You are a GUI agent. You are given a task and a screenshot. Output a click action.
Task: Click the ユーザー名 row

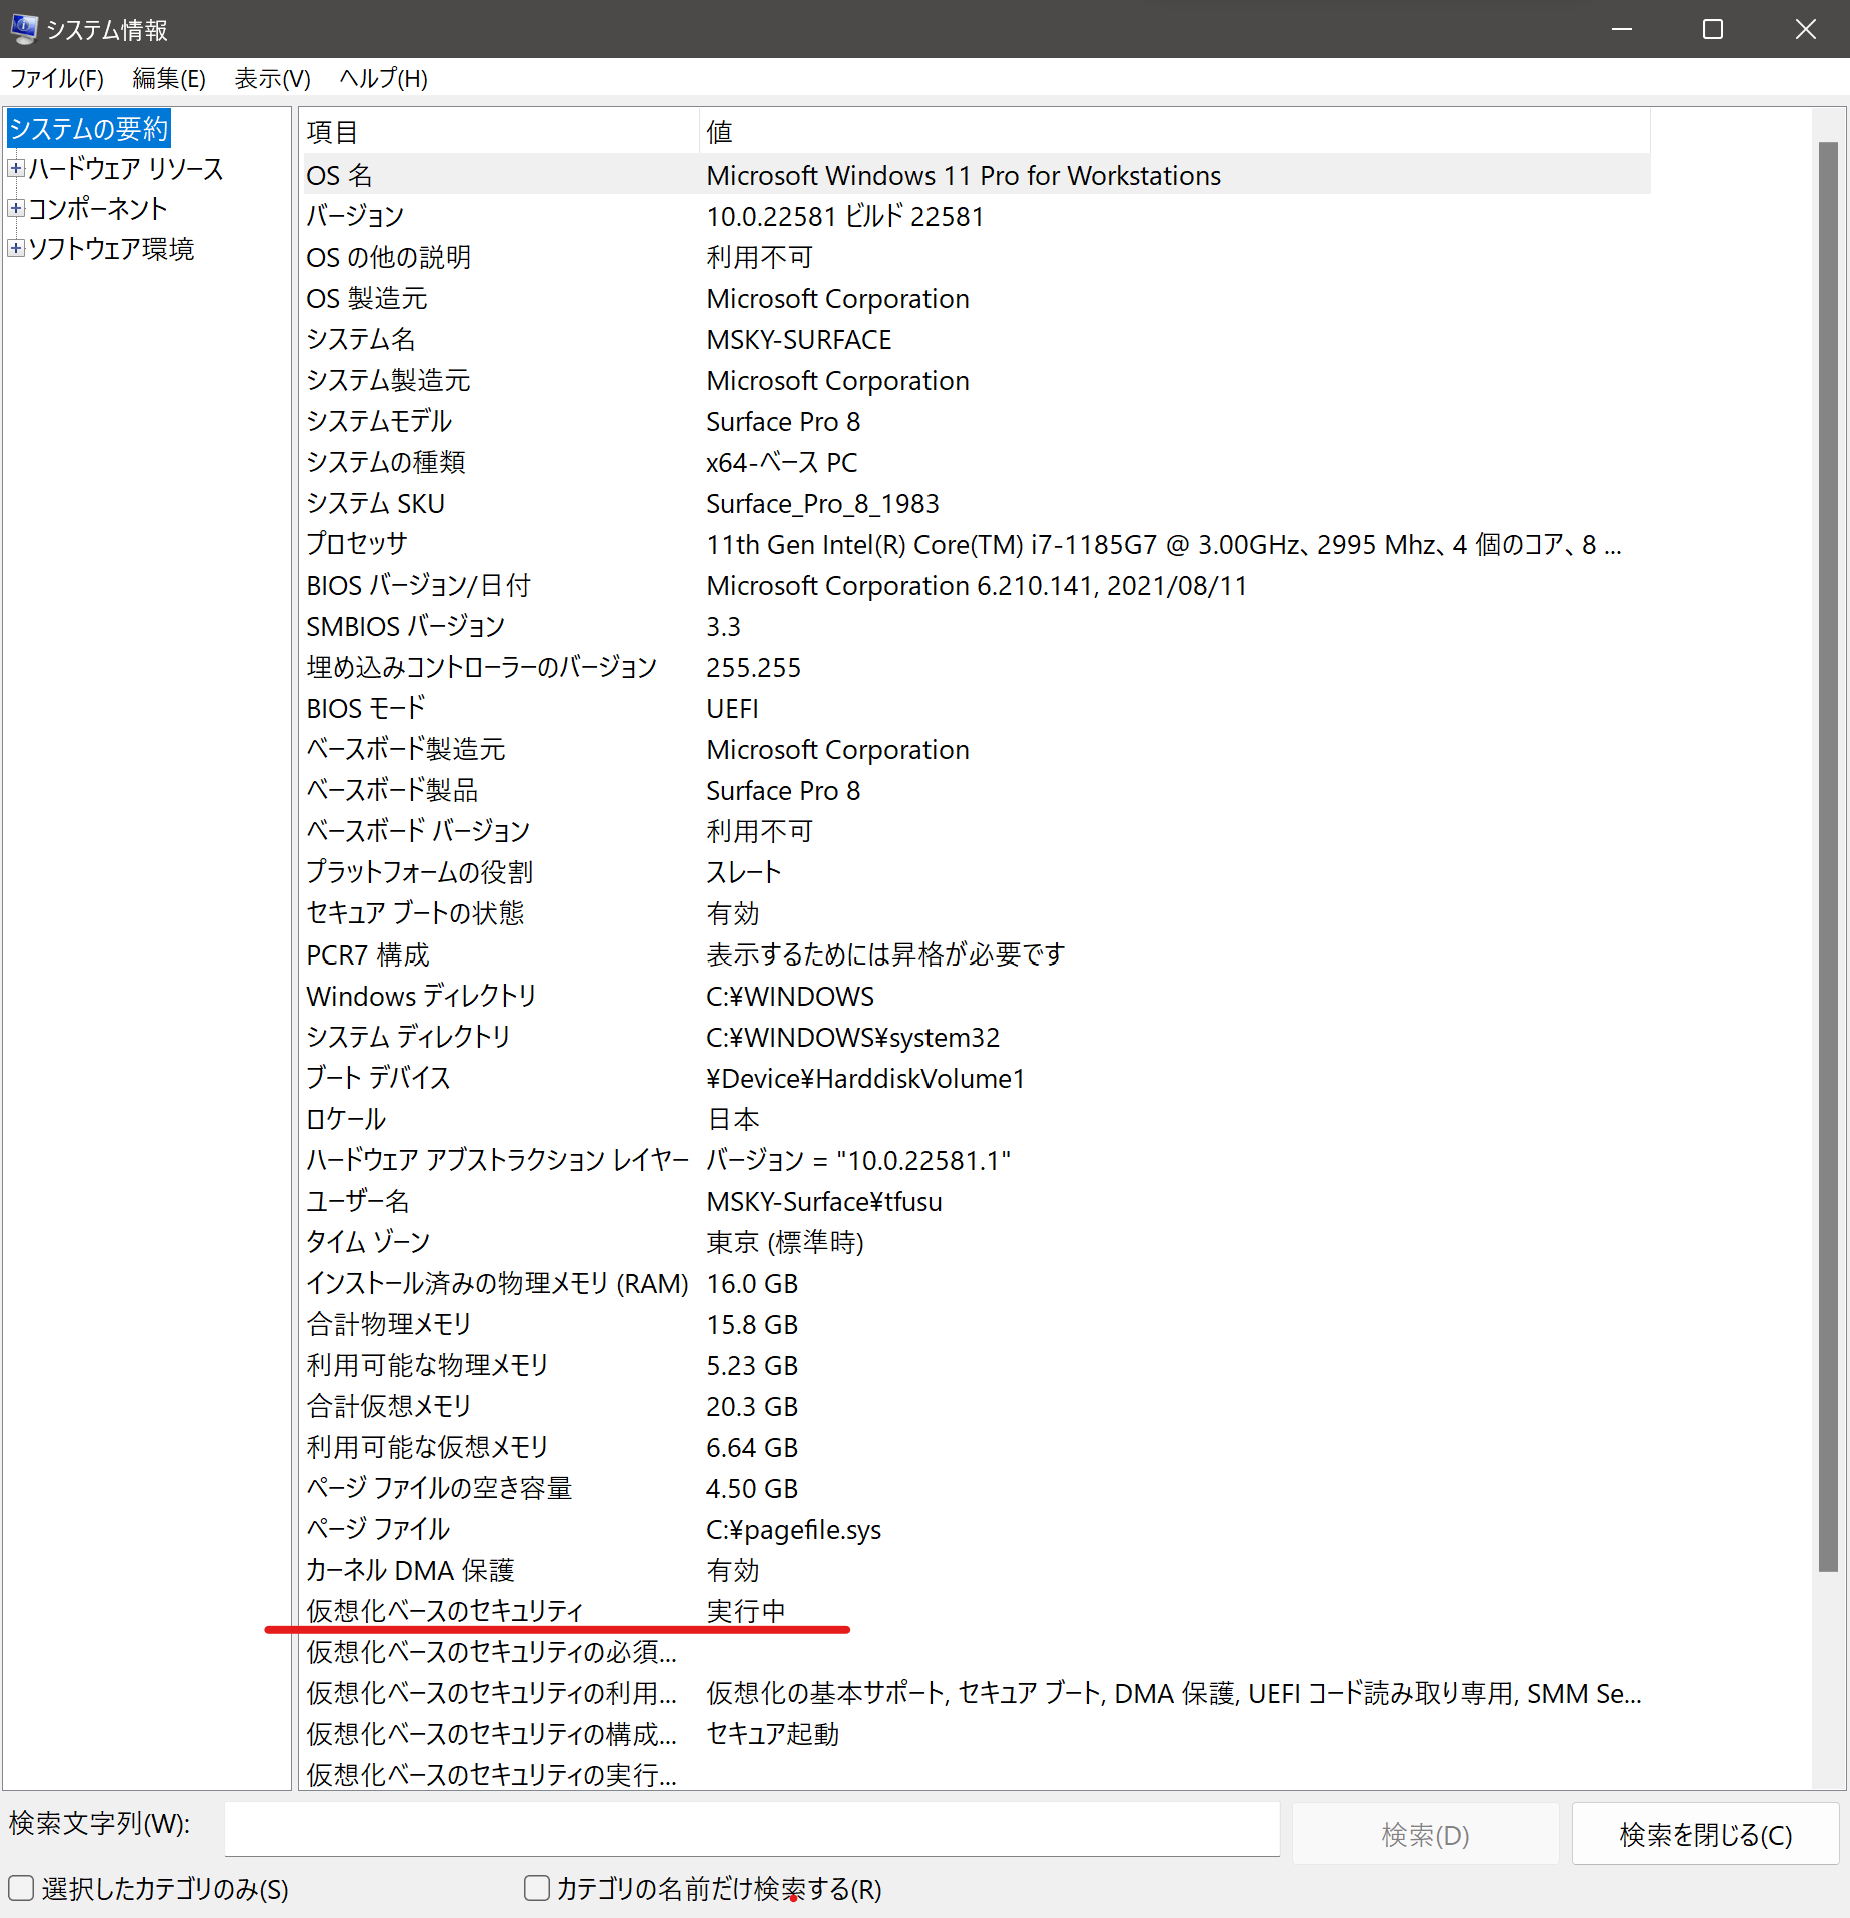click(x=975, y=1201)
